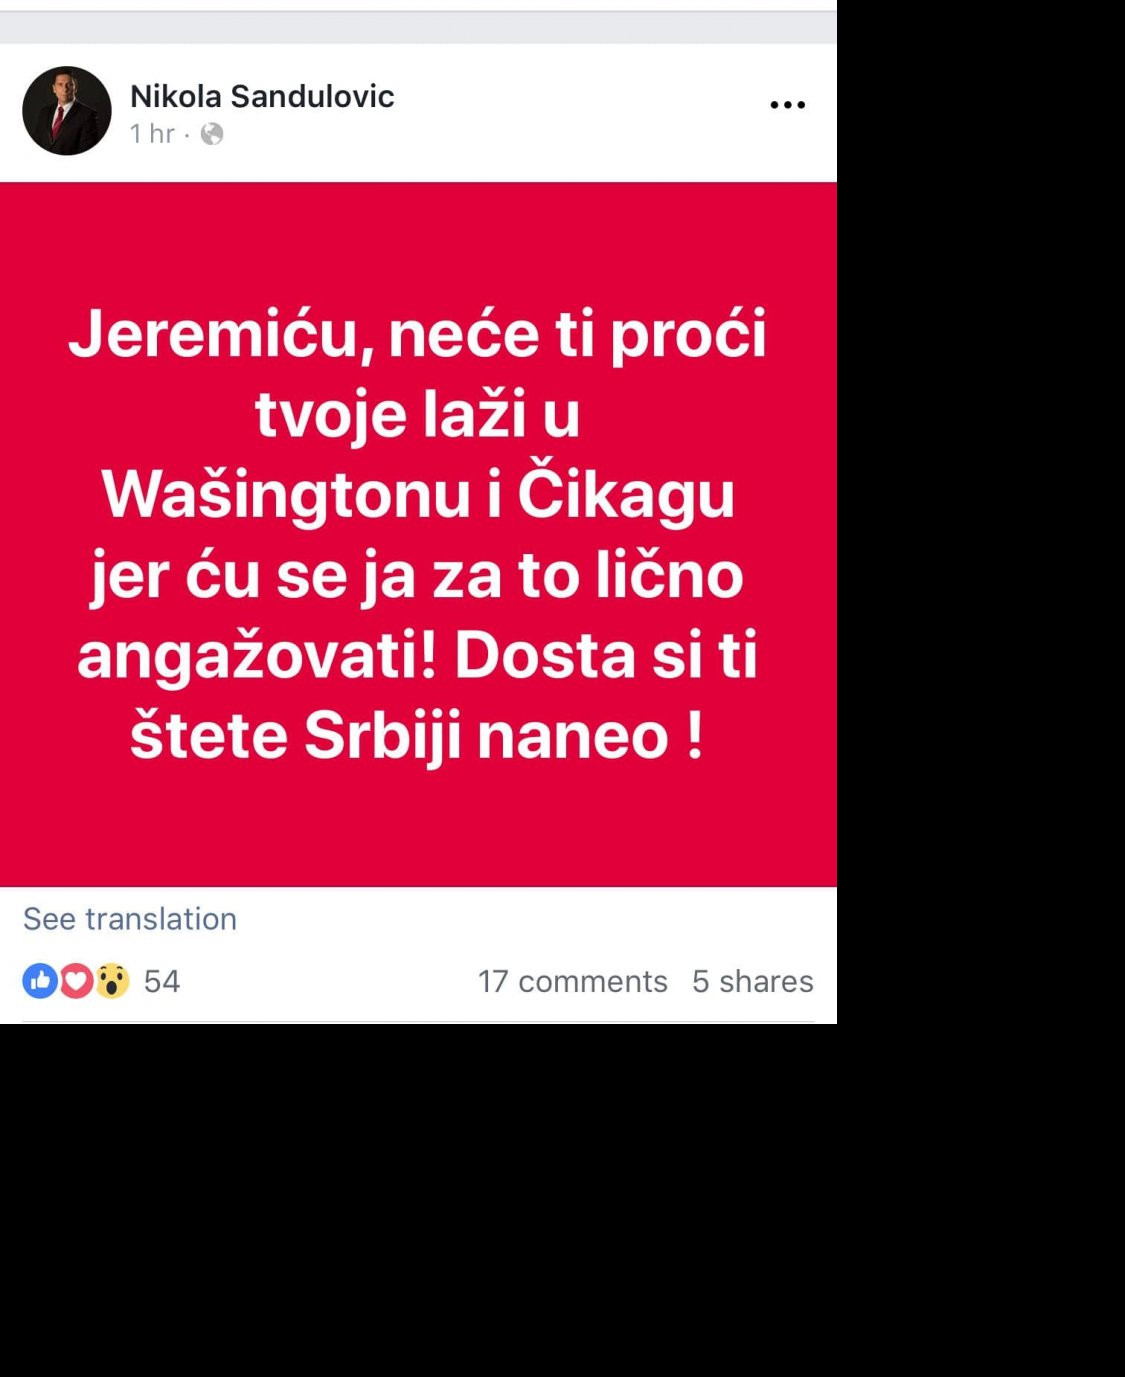Viewport: 1125px width, 1377px height.
Task: Click the See translation link
Action: [x=130, y=919]
